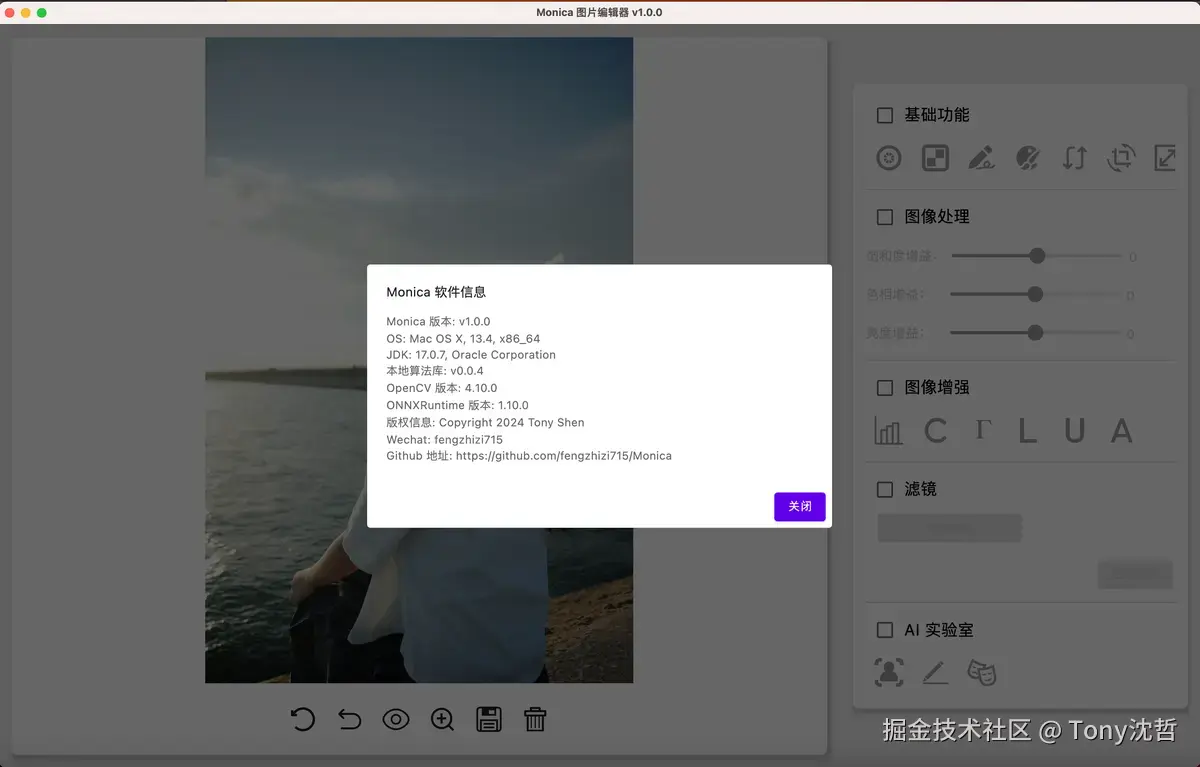Click the small gray filter apply button
The width and height of the screenshot is (1200, 767).
click(x=1135, y=574)
